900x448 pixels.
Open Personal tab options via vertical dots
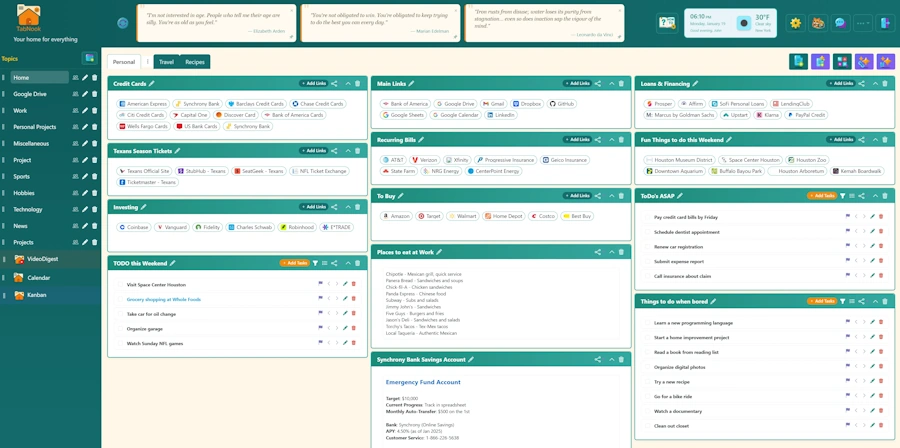tap(148, 62)
